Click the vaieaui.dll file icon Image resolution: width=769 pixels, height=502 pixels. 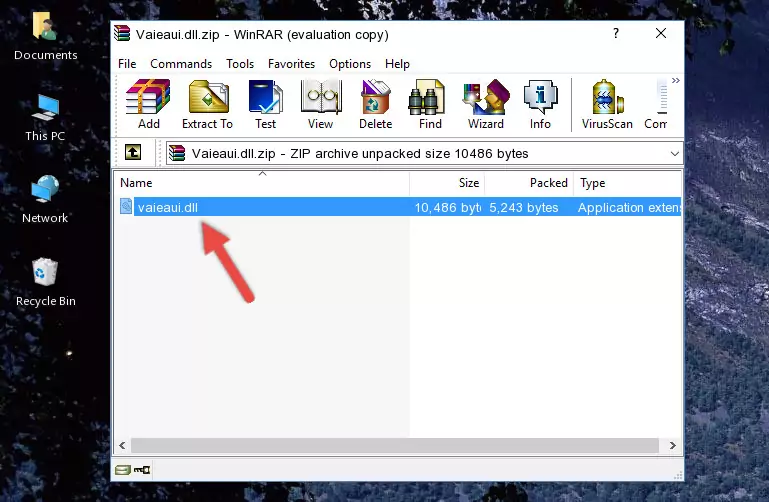pos(126,206)
